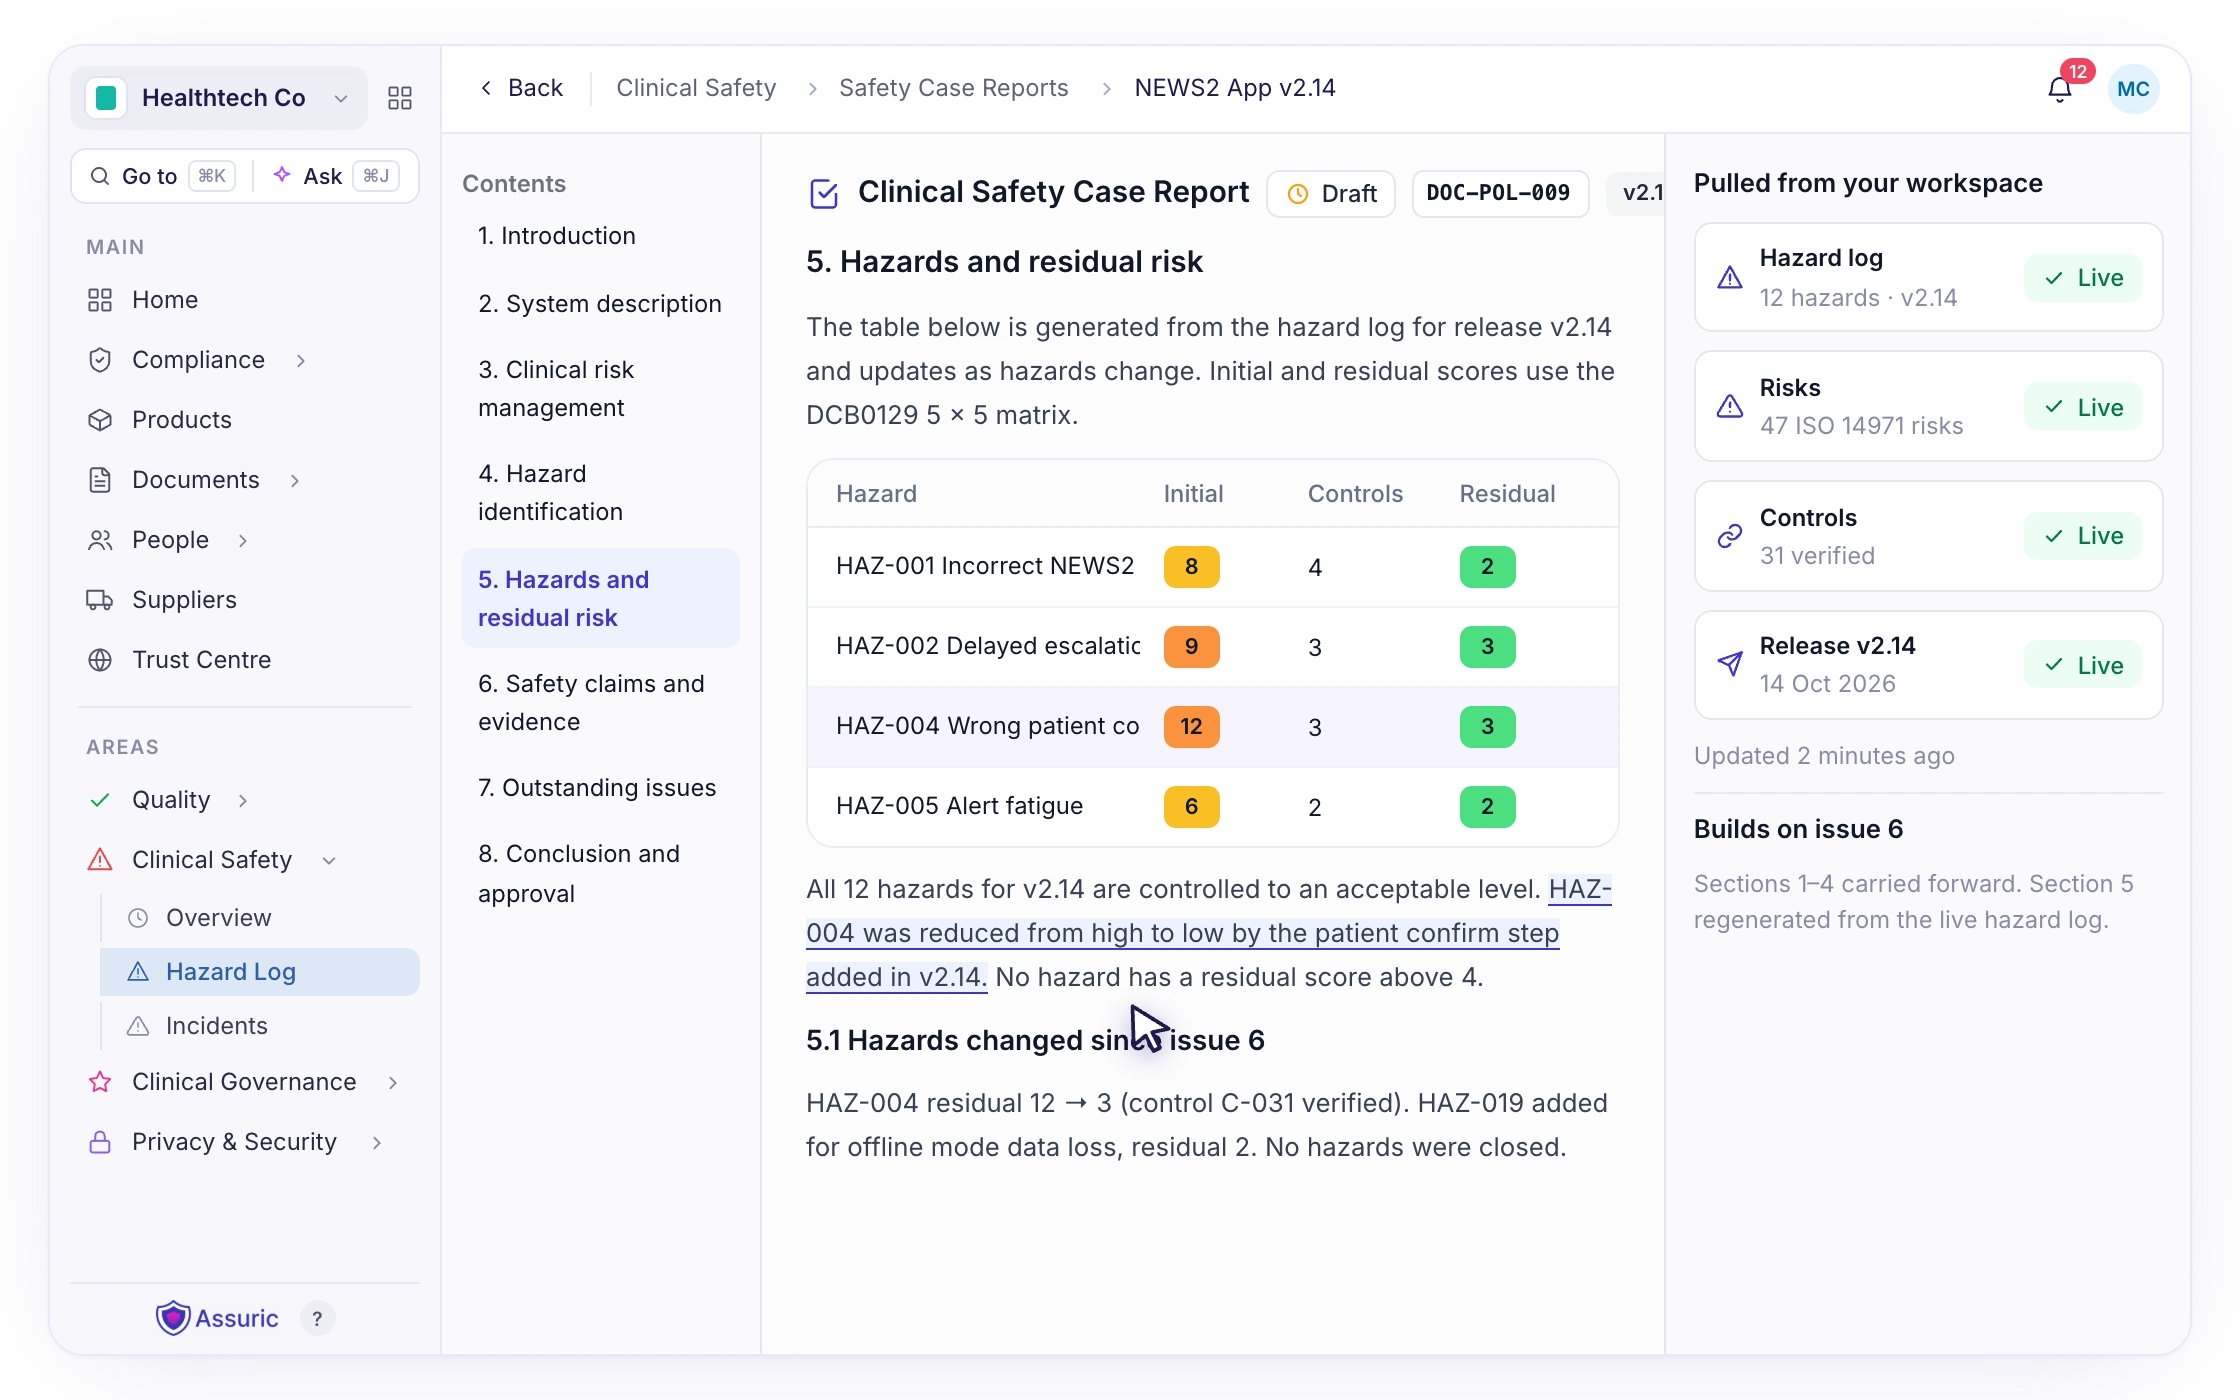Jump to 7. Outstanding issues
The height and width of the screenshot is (1400, 2240).
click(x=597, y=788)
